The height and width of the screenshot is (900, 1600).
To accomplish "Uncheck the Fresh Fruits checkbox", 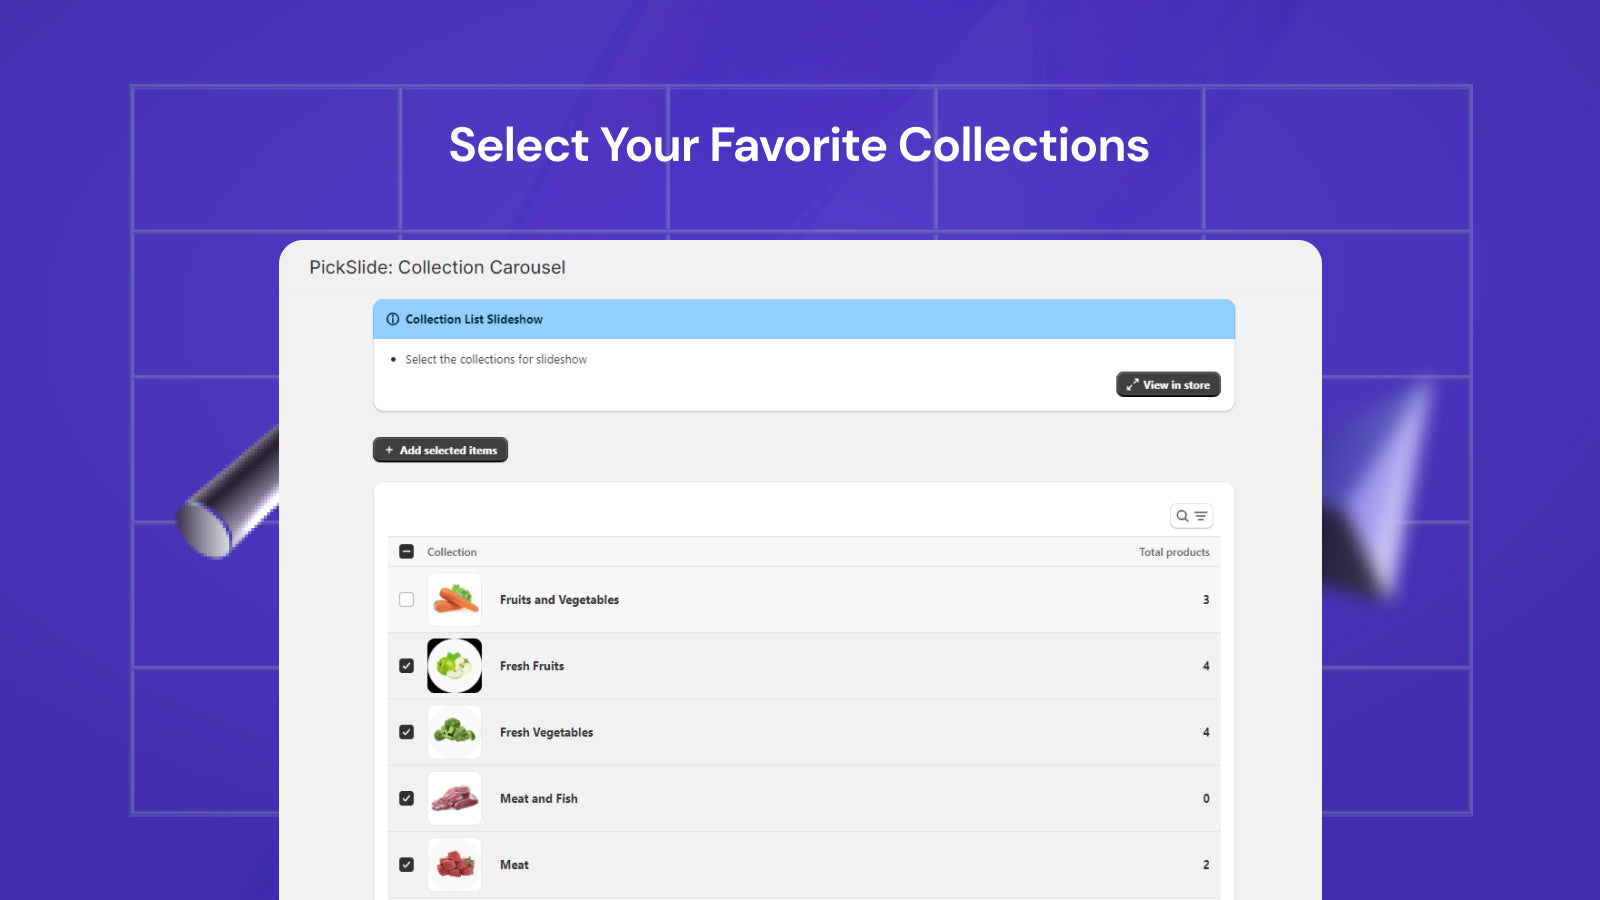I will pos(407,666).
